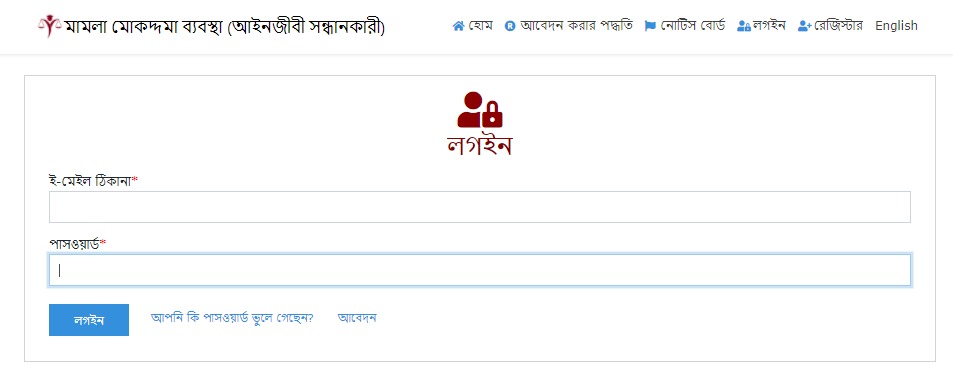Focus the ই-মেইল ঠিকানা input field

tap(480, 207)
